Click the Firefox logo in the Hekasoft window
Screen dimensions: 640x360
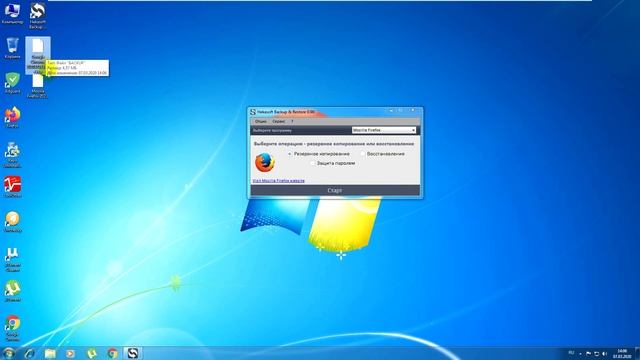tap(265, 162)
